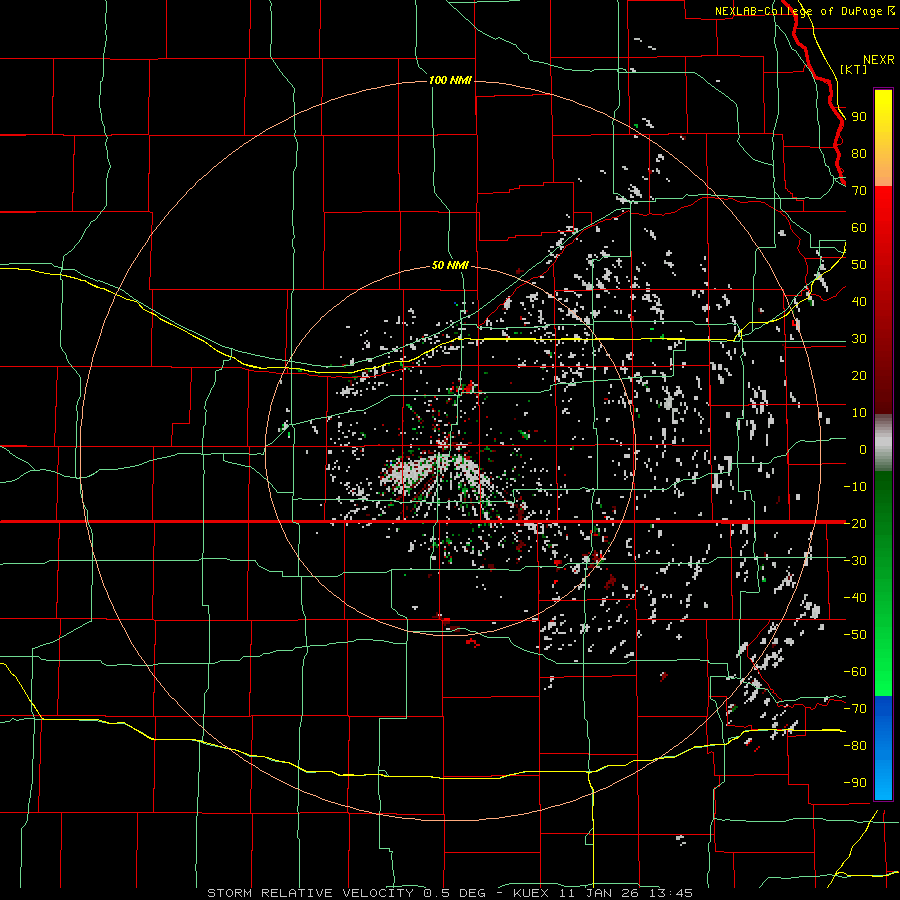Select the -40 knot scale label
Screen dimensions: 900x900
click(x=855, y=598)
